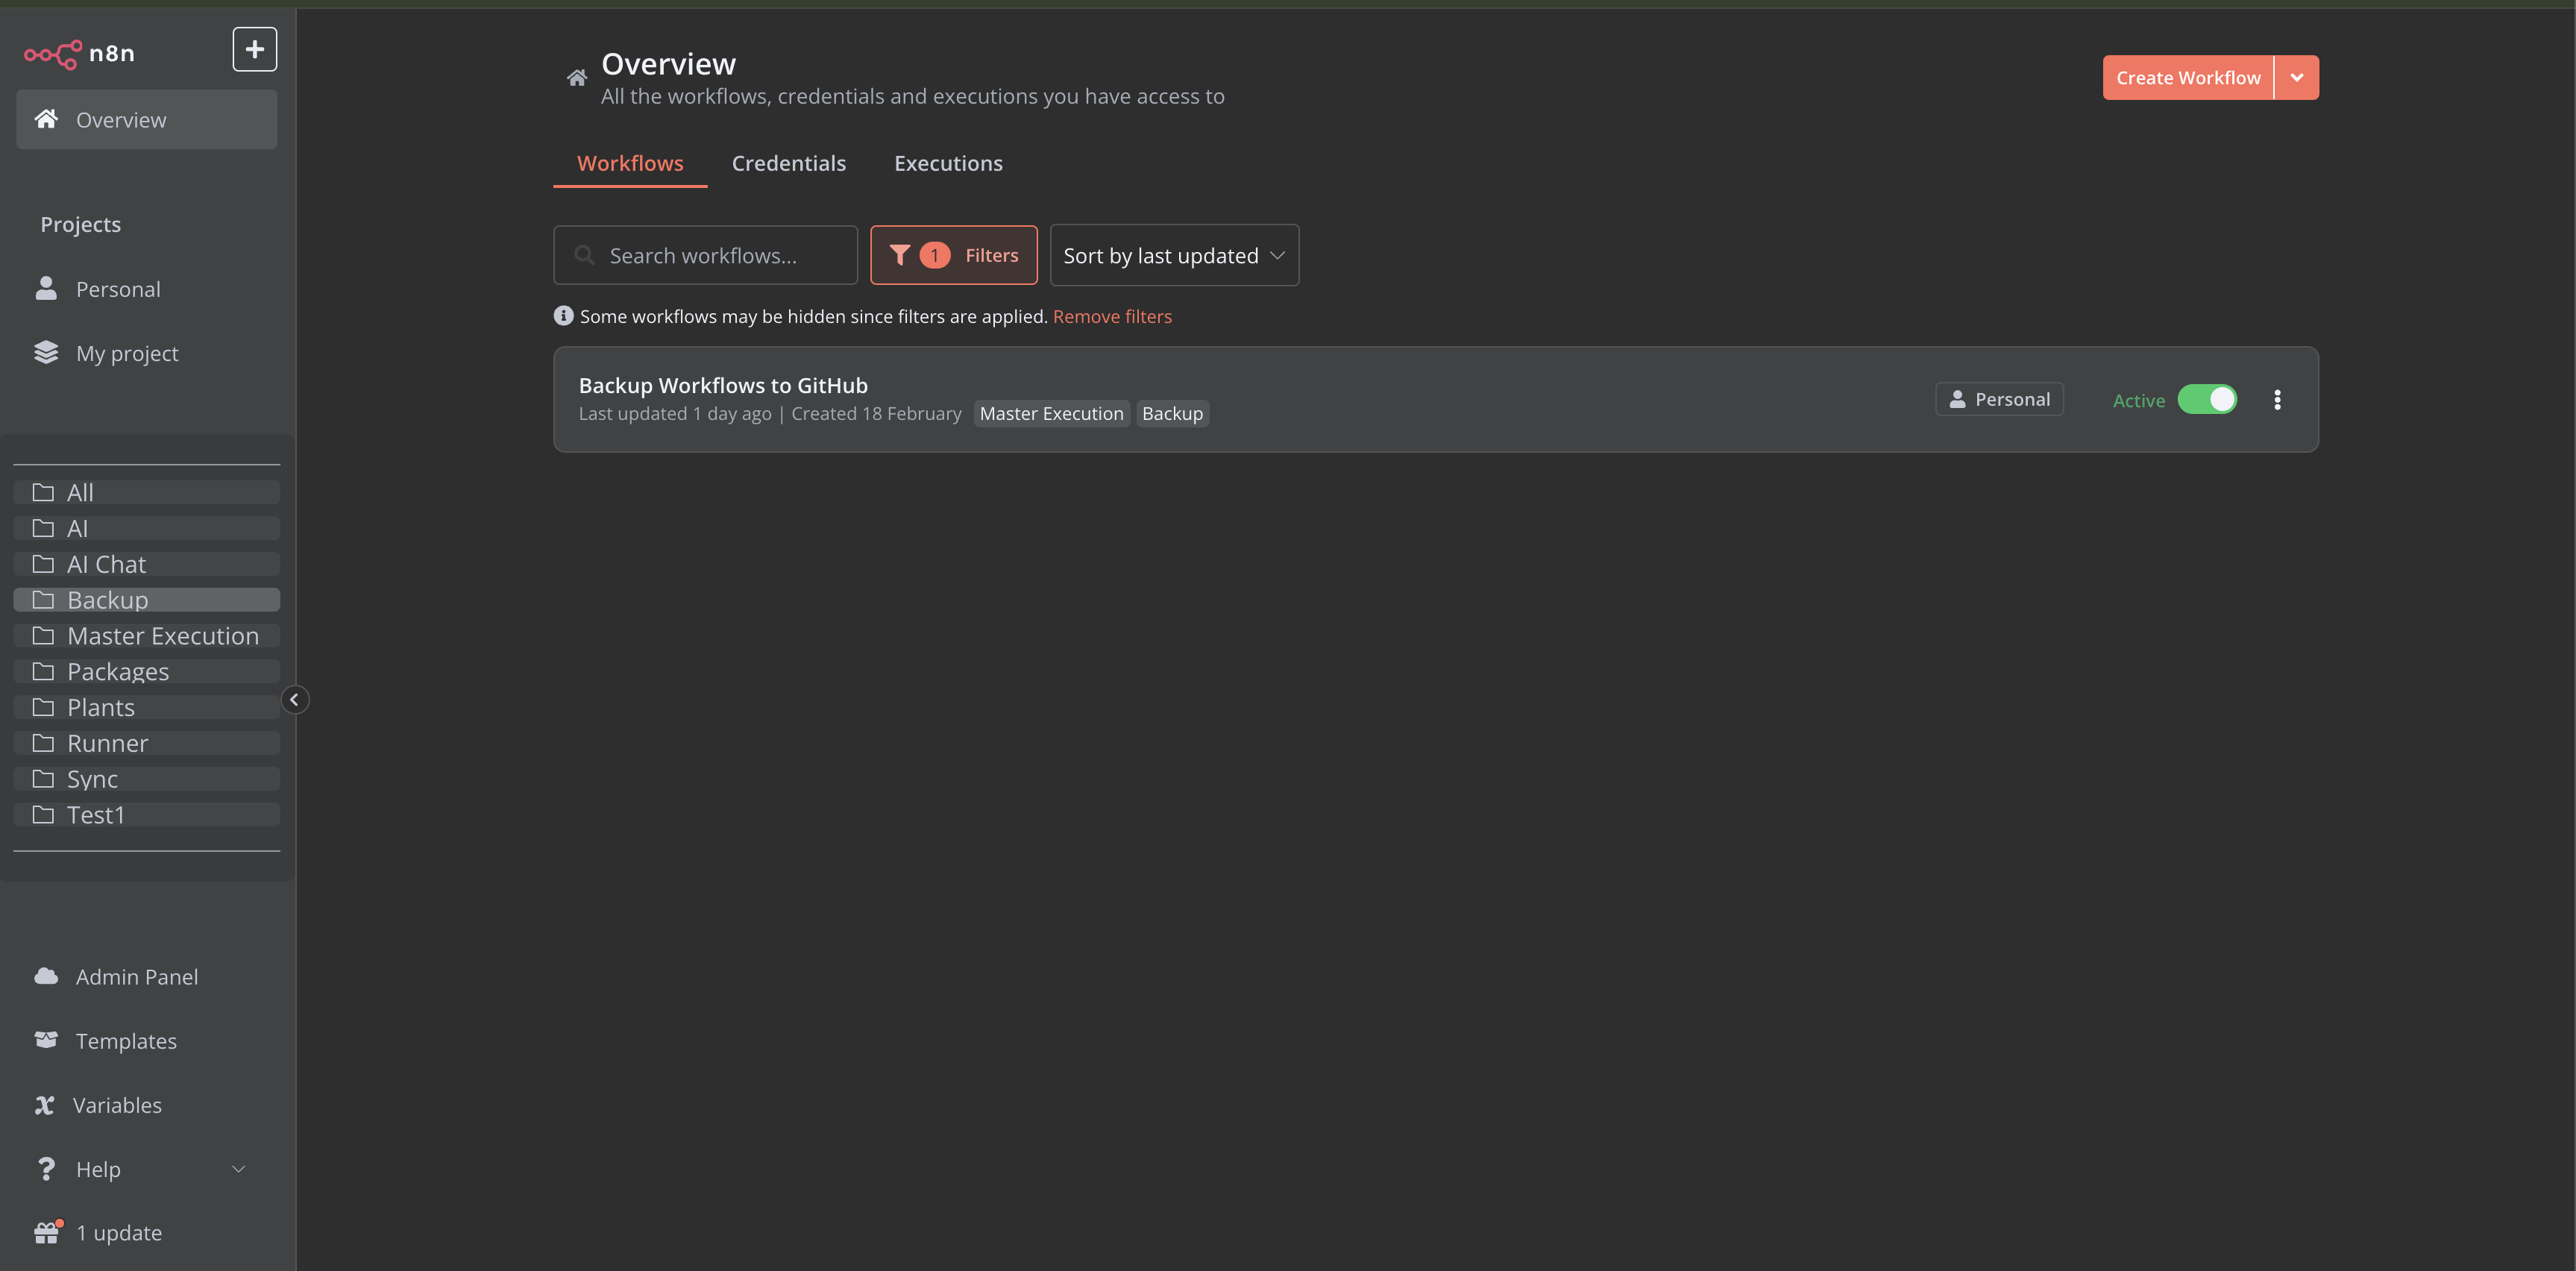
Task: Expand the Help section in sidebar
Action: [237, 1168]
